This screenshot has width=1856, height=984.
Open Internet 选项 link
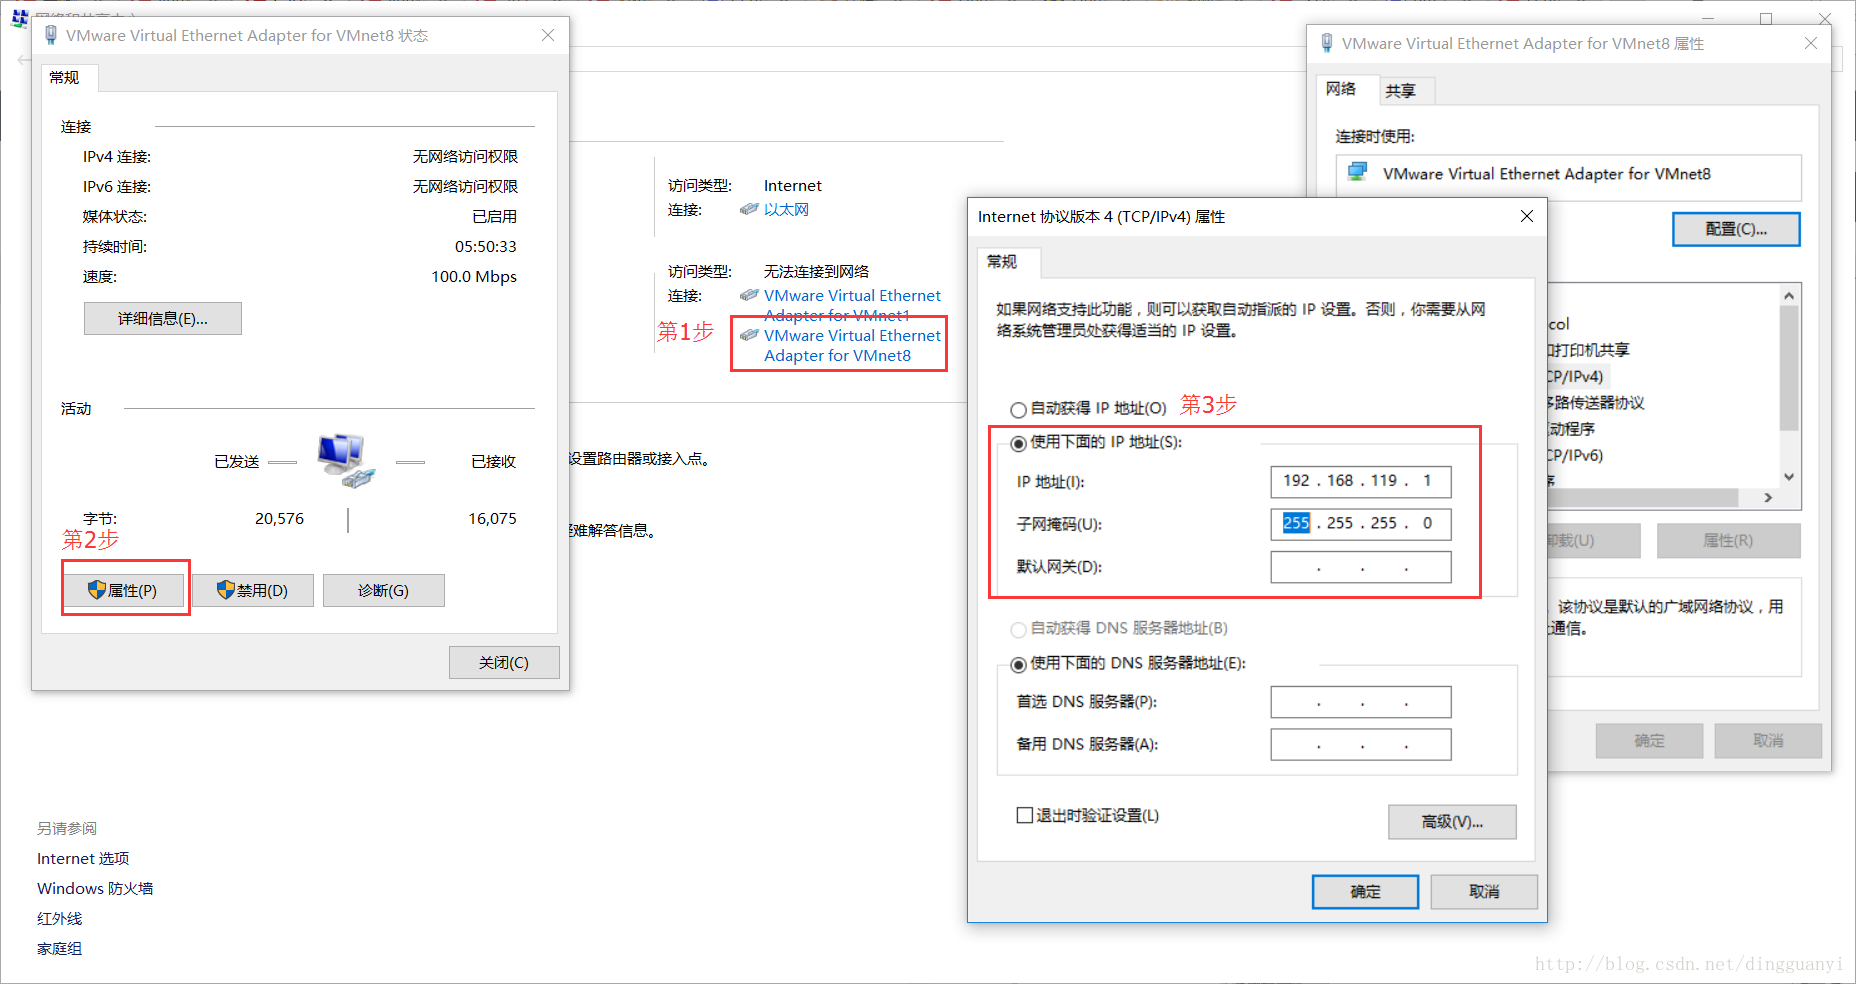point(83,859)
